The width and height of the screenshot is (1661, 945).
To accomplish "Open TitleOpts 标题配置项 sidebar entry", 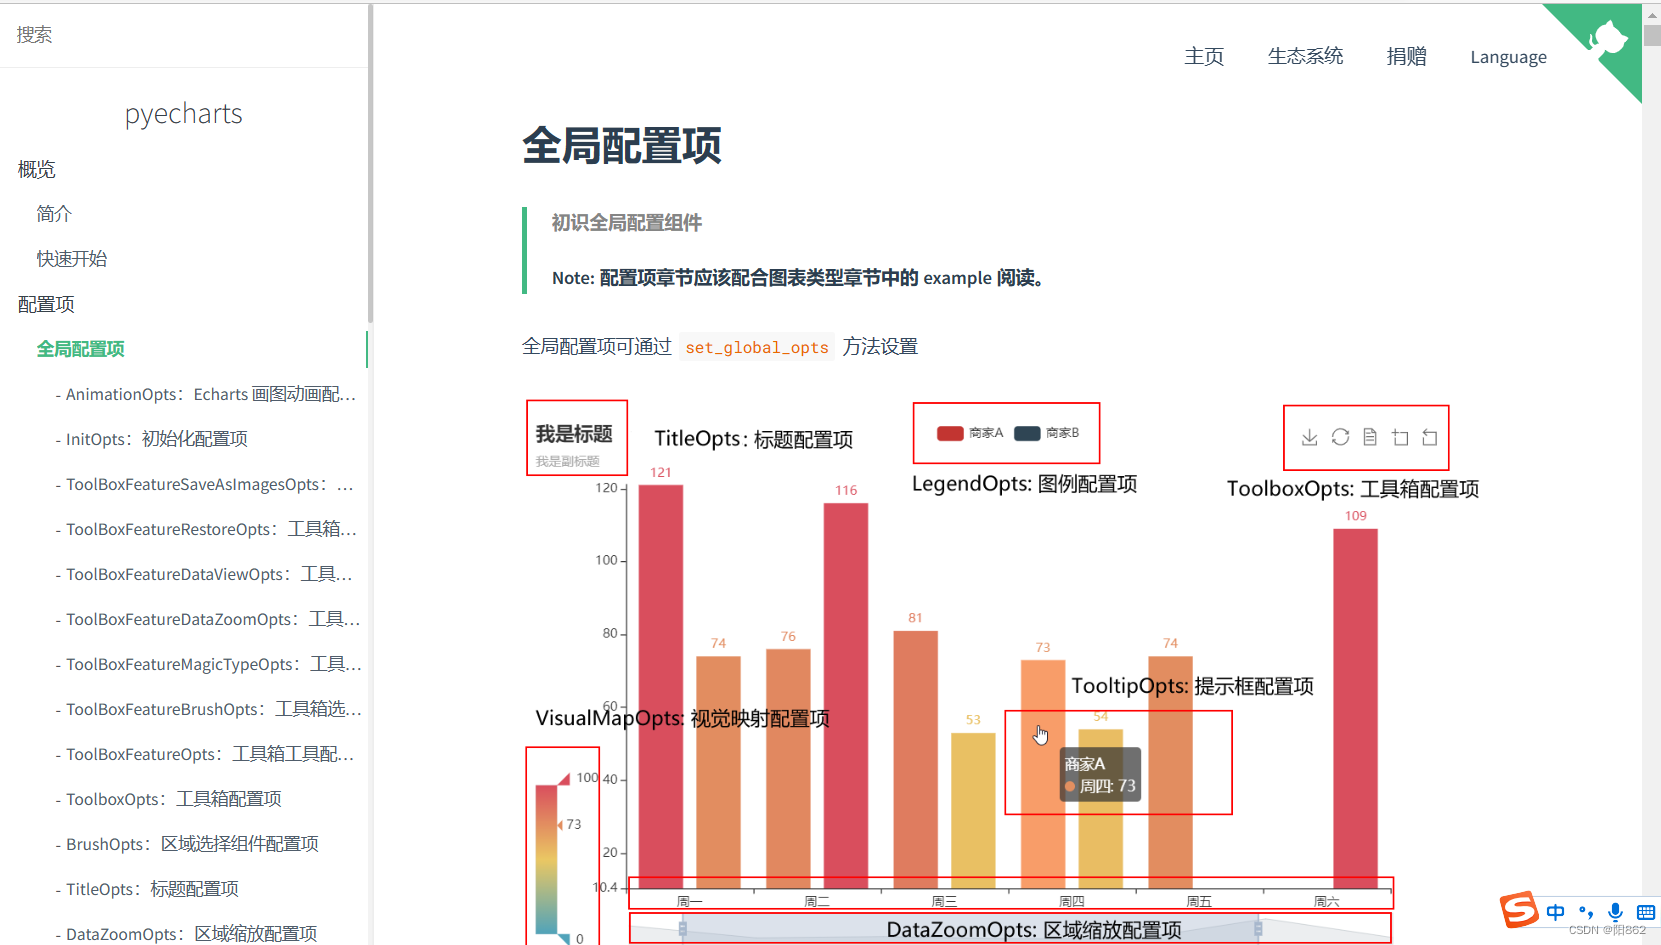I will [147, 889].
